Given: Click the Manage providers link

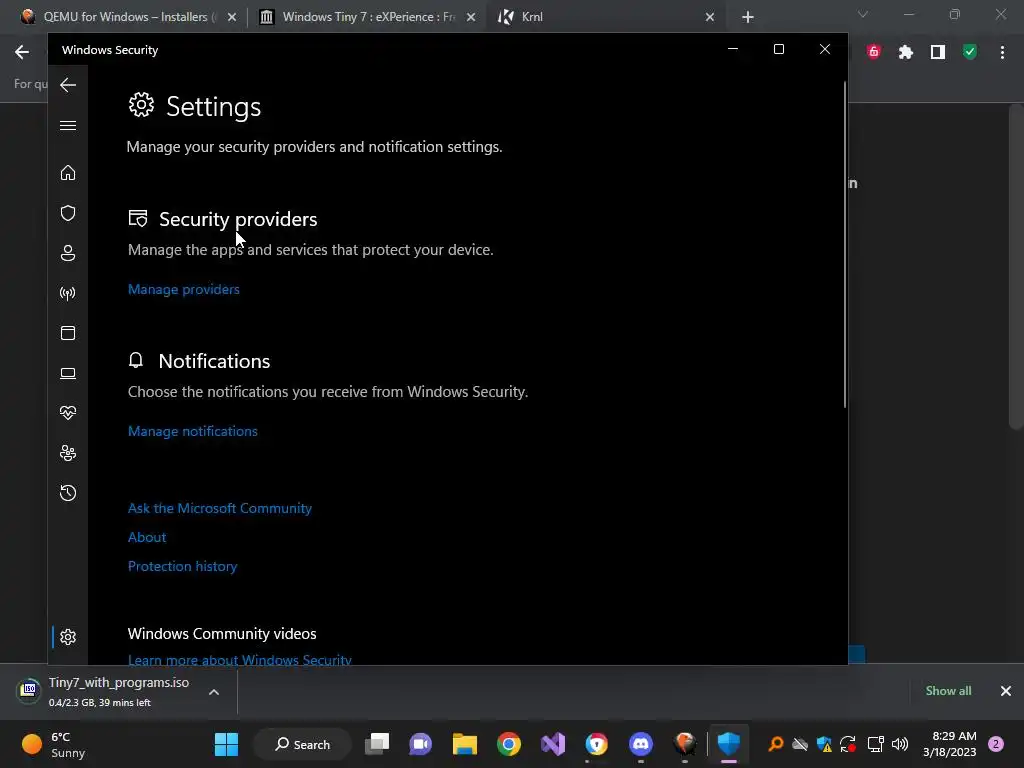Looking at the screenshot, I should [x=184, y=289].
